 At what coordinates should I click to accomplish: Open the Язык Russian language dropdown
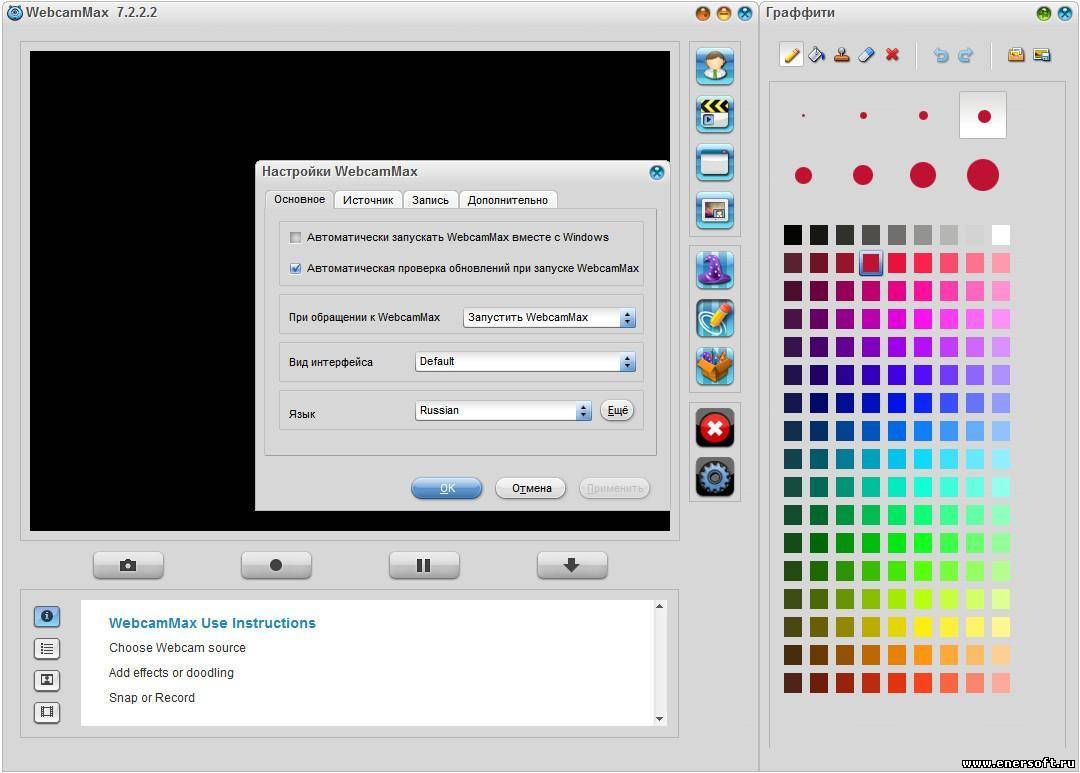(503, 411)
